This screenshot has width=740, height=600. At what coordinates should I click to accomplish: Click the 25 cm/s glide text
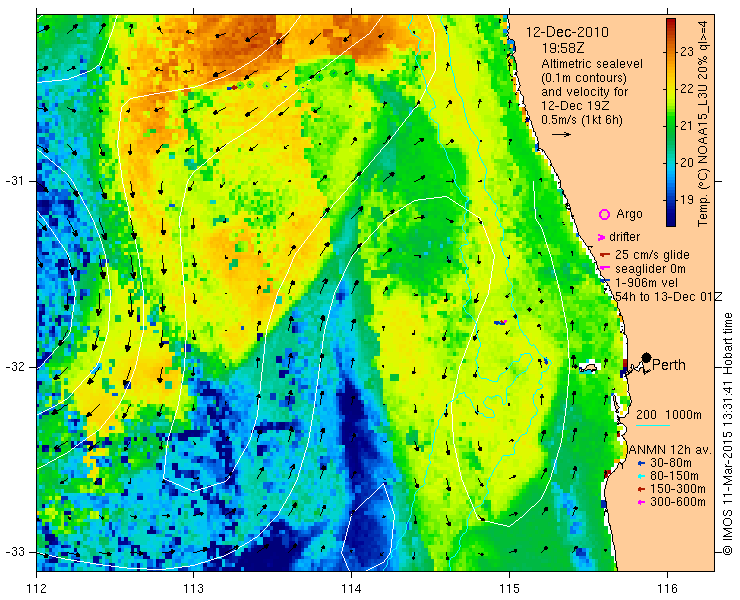click(x=652, y=255)
